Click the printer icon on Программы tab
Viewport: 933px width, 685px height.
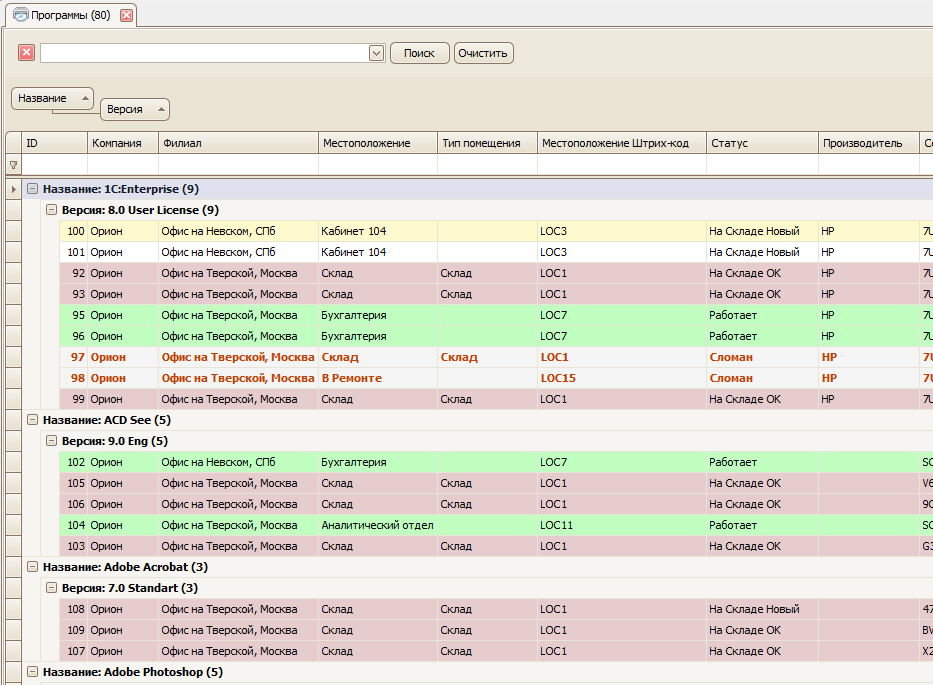(21, 15)
